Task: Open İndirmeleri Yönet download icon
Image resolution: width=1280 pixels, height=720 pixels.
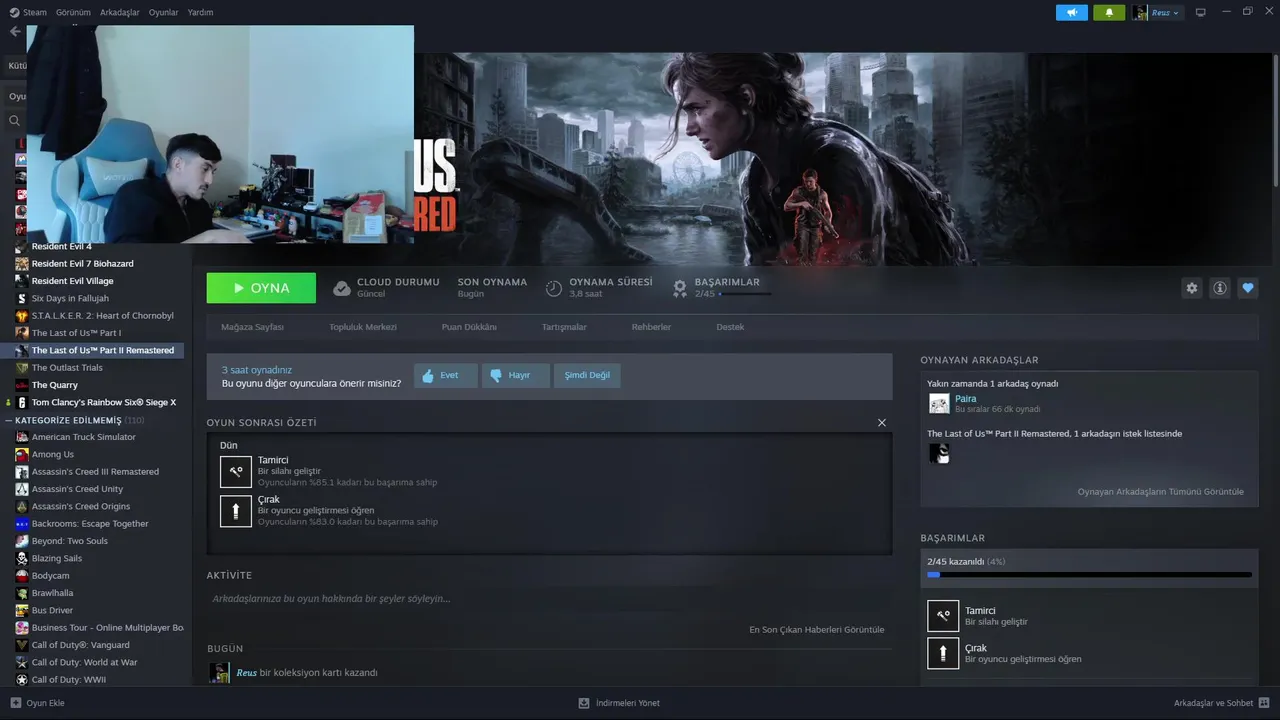Action: click(x=584, y=703)
